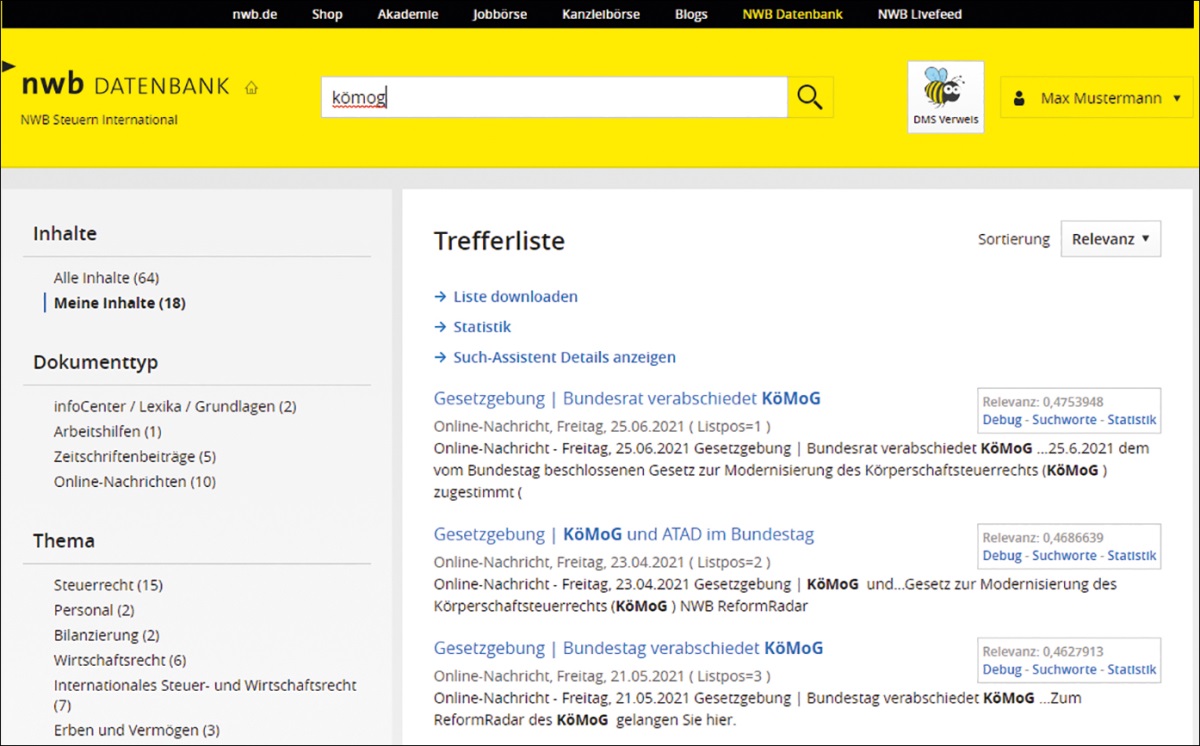Viewport: 1200px width, 746px height.
Task: Click the nwb DATENBANK logo
Action: click(125, 86)
